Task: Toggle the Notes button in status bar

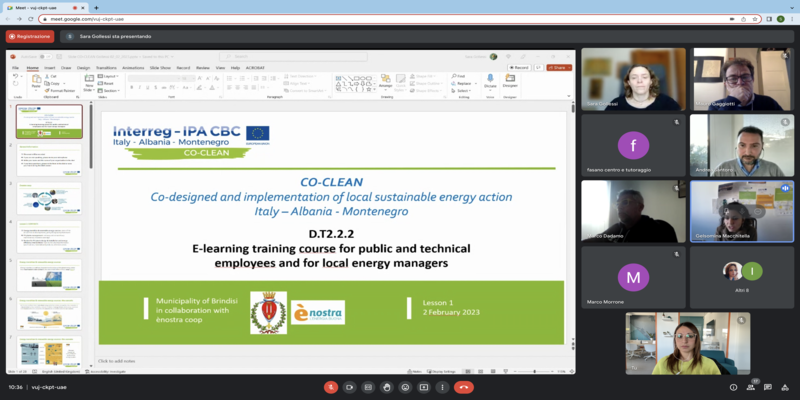Action: [415, 371]
